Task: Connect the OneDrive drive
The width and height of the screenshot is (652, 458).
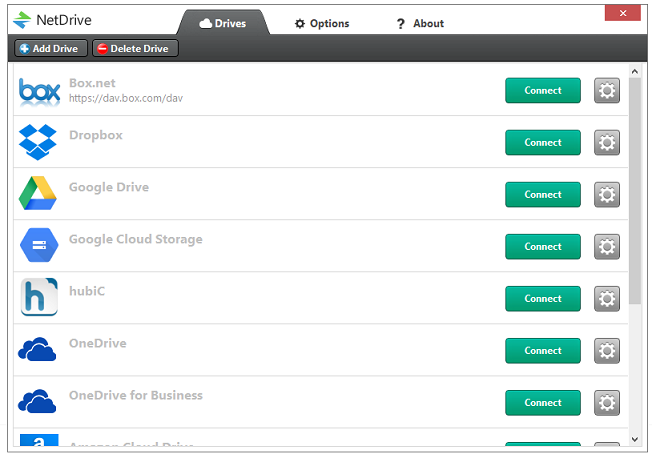Action: 542,351
